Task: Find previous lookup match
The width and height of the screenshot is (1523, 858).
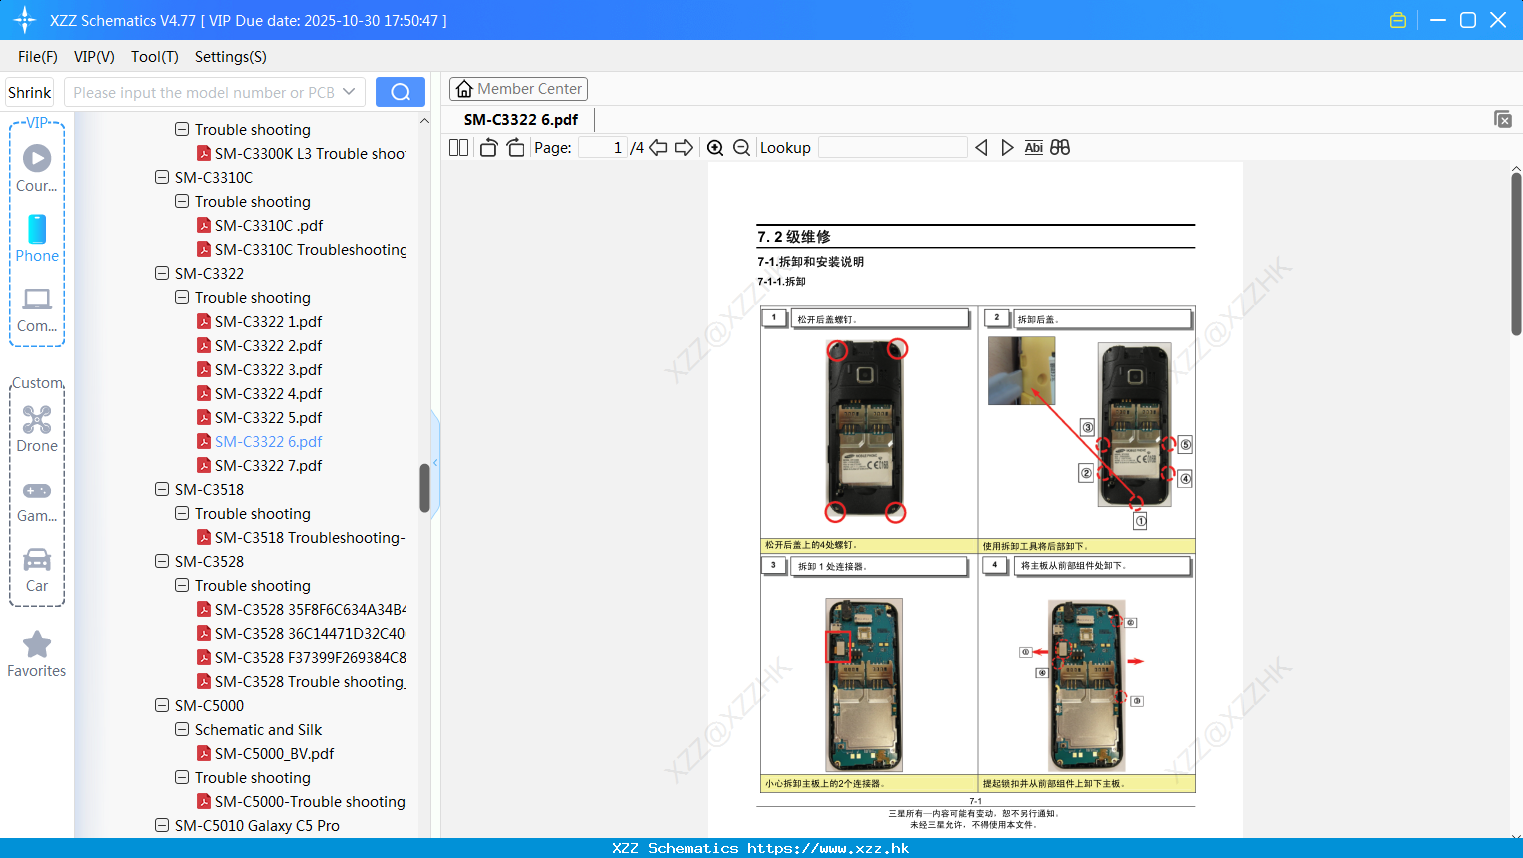Action: pyautogui.click(x=981, y=147)
